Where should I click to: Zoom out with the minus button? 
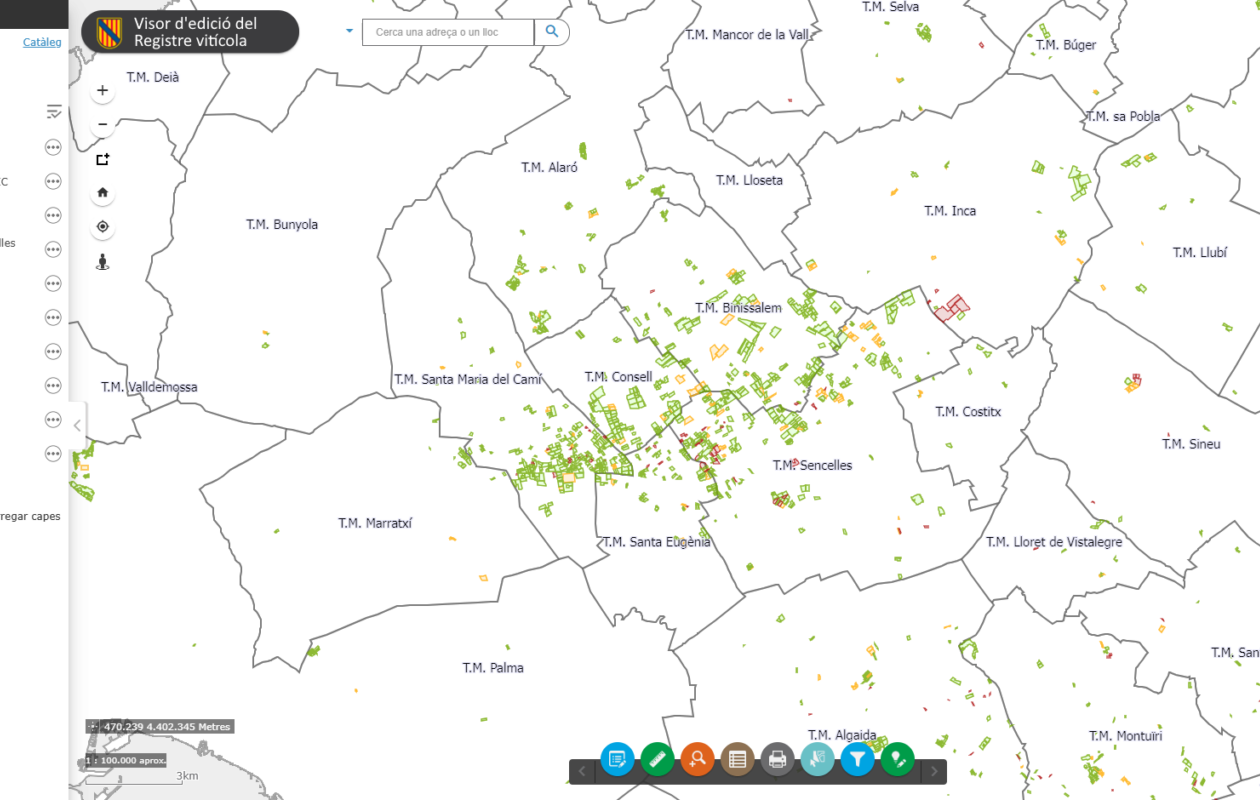[102, 125]
